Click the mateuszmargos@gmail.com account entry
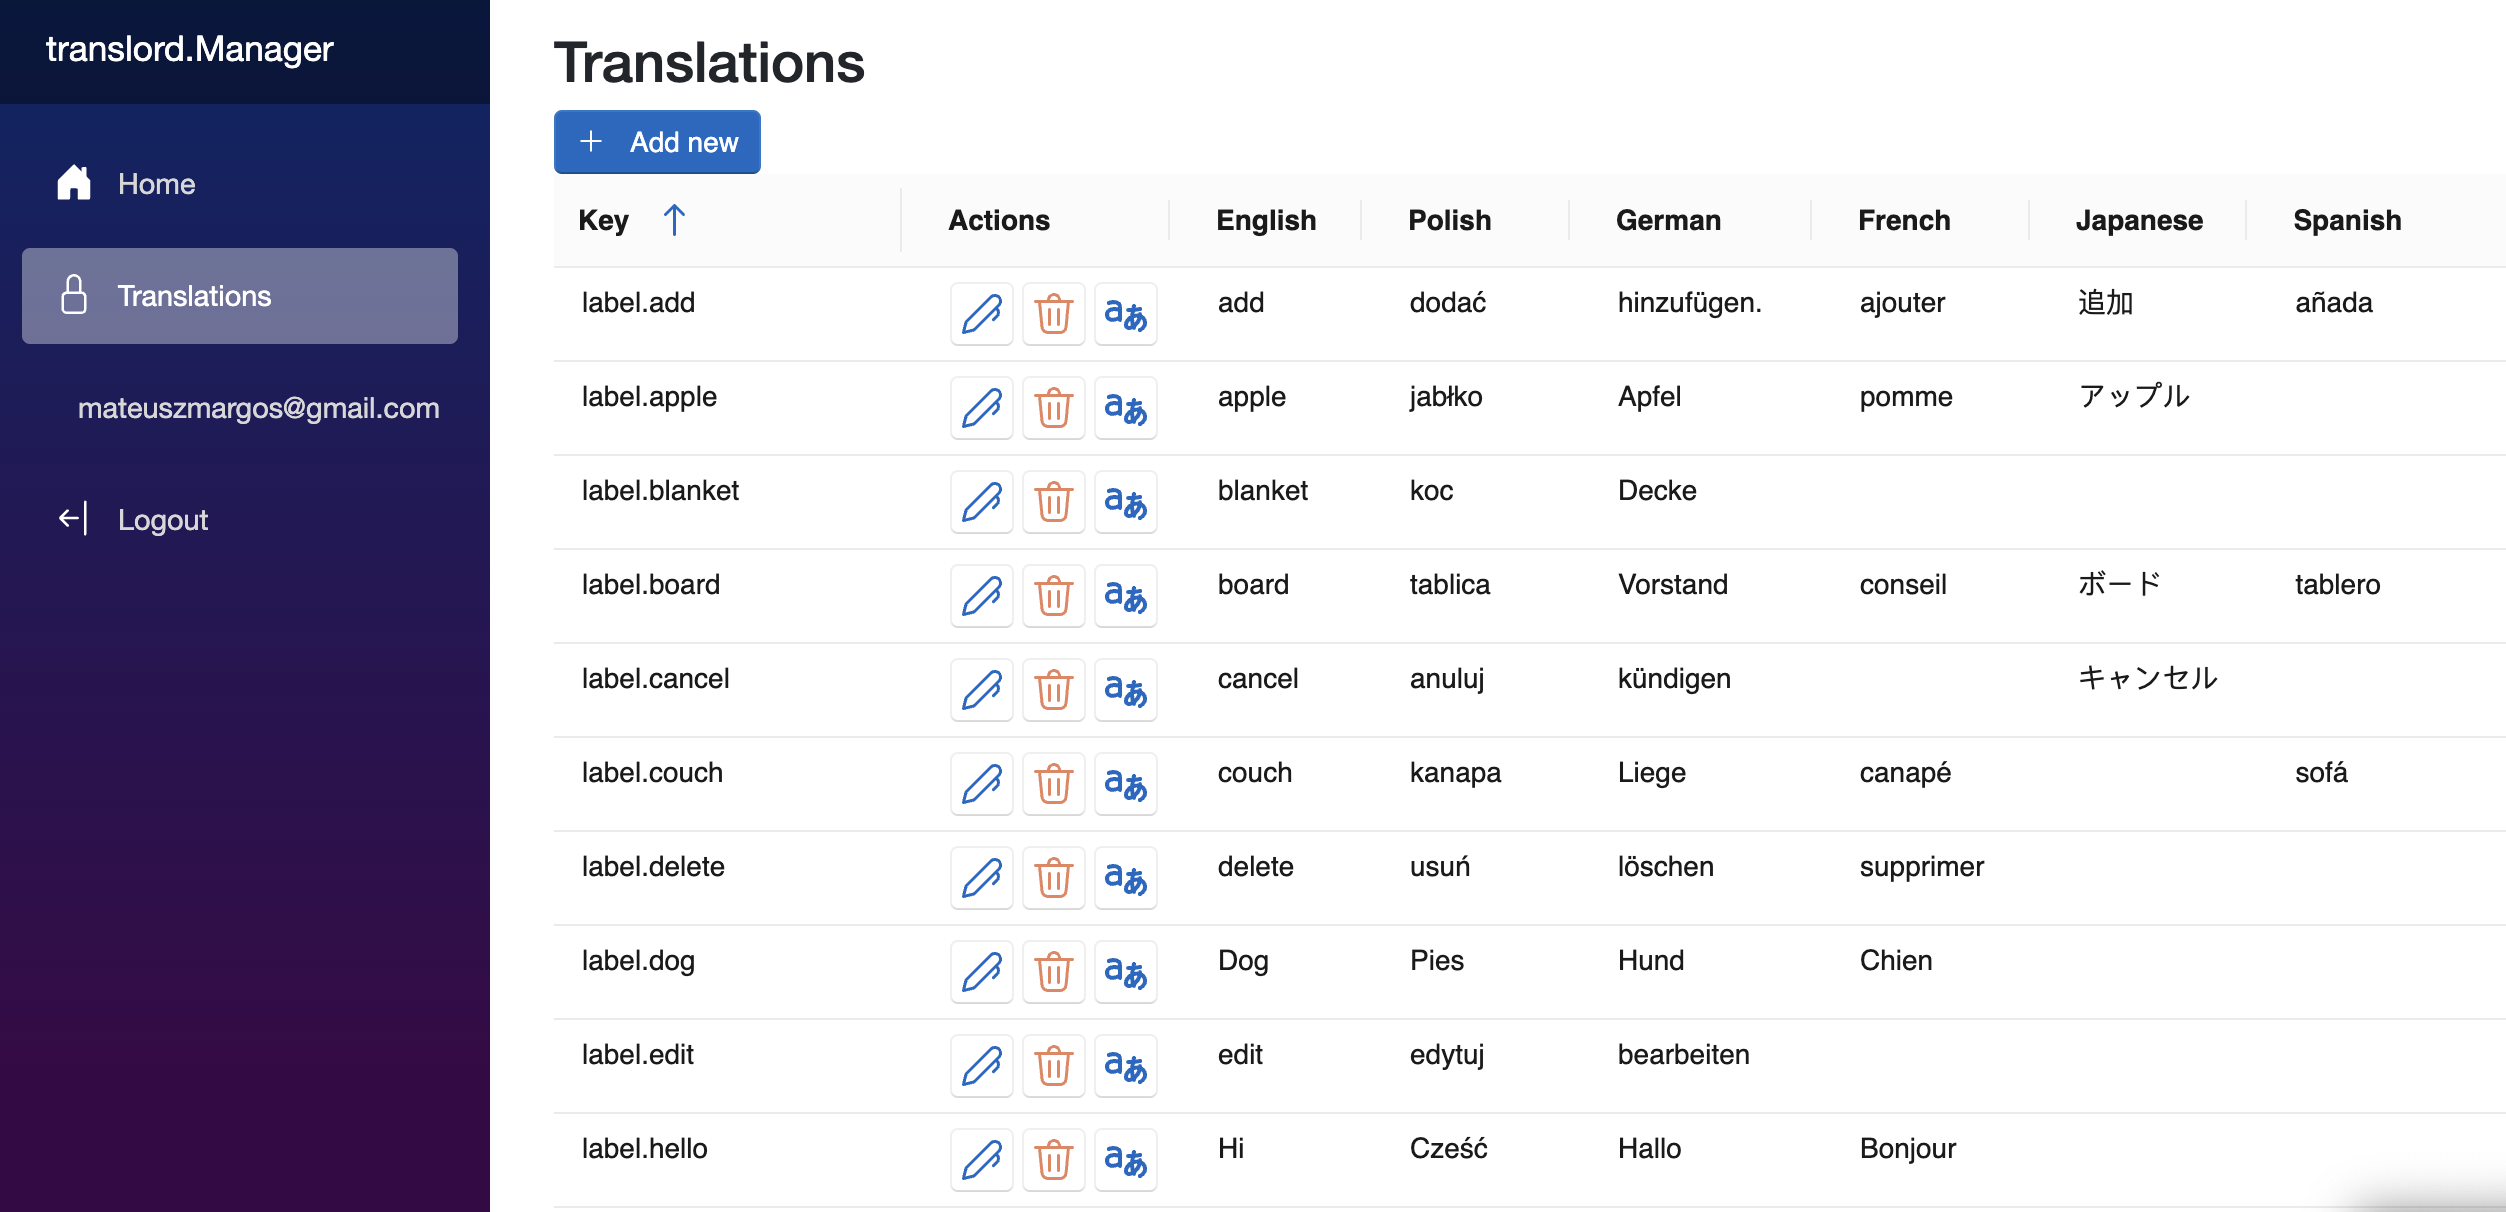The width and height of the screenshot is (2506, 1212). pyautogui.click(x=258, y=408)
